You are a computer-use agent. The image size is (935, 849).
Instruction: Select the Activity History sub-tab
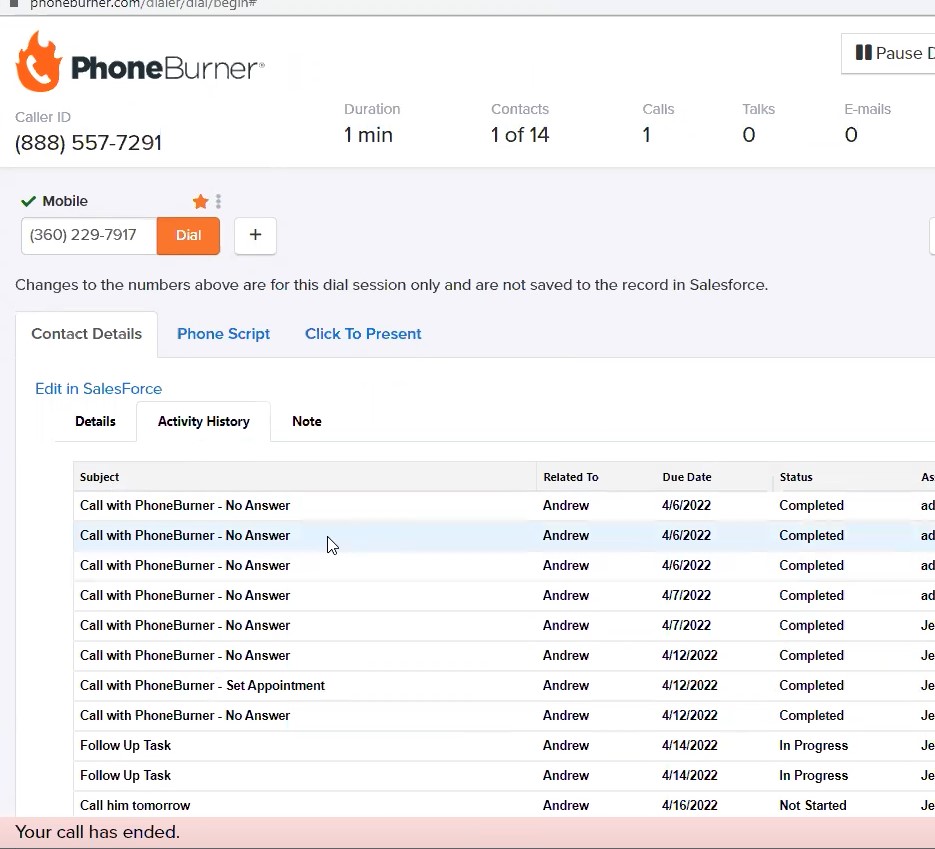coord(203,422)
